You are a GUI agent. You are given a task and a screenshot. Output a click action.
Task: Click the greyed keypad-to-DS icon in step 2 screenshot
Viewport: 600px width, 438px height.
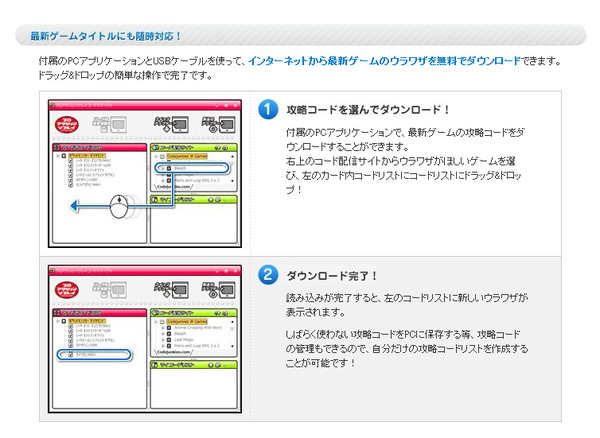[x=109, y=290]
